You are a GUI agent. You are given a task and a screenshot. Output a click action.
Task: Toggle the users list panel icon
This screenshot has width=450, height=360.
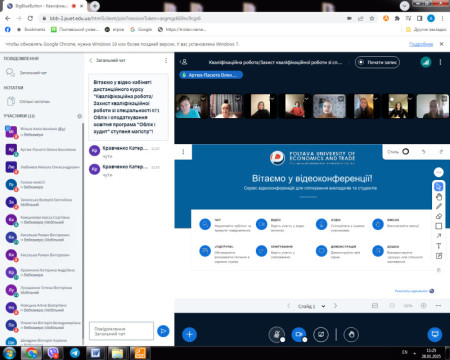click(x=184, y=62)
